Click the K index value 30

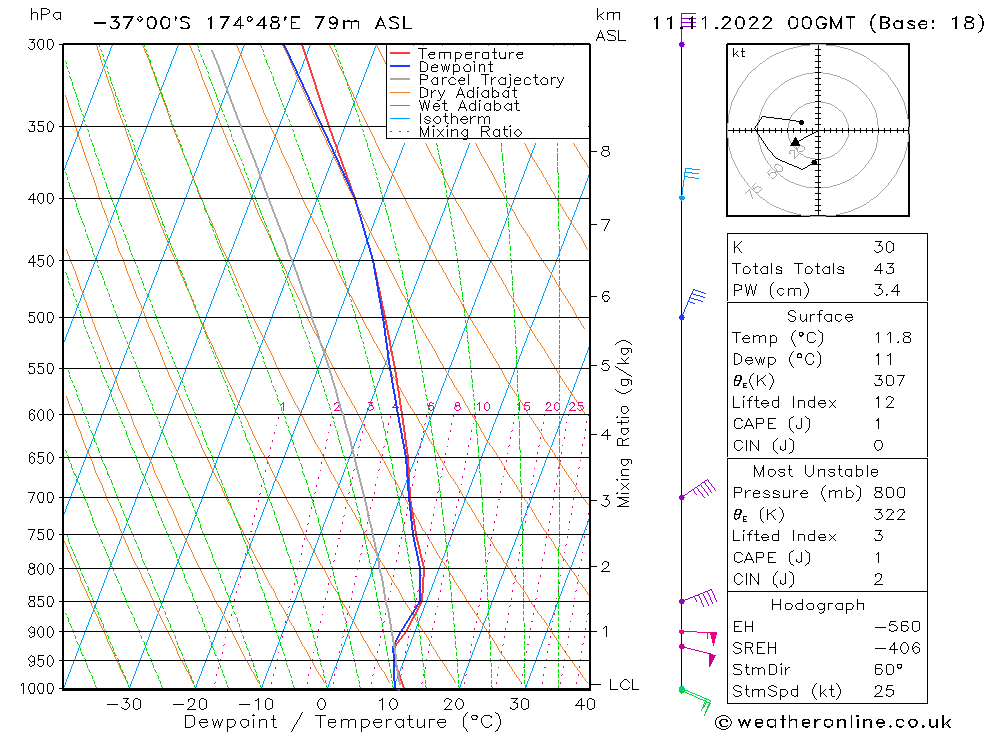pos(885,247)
